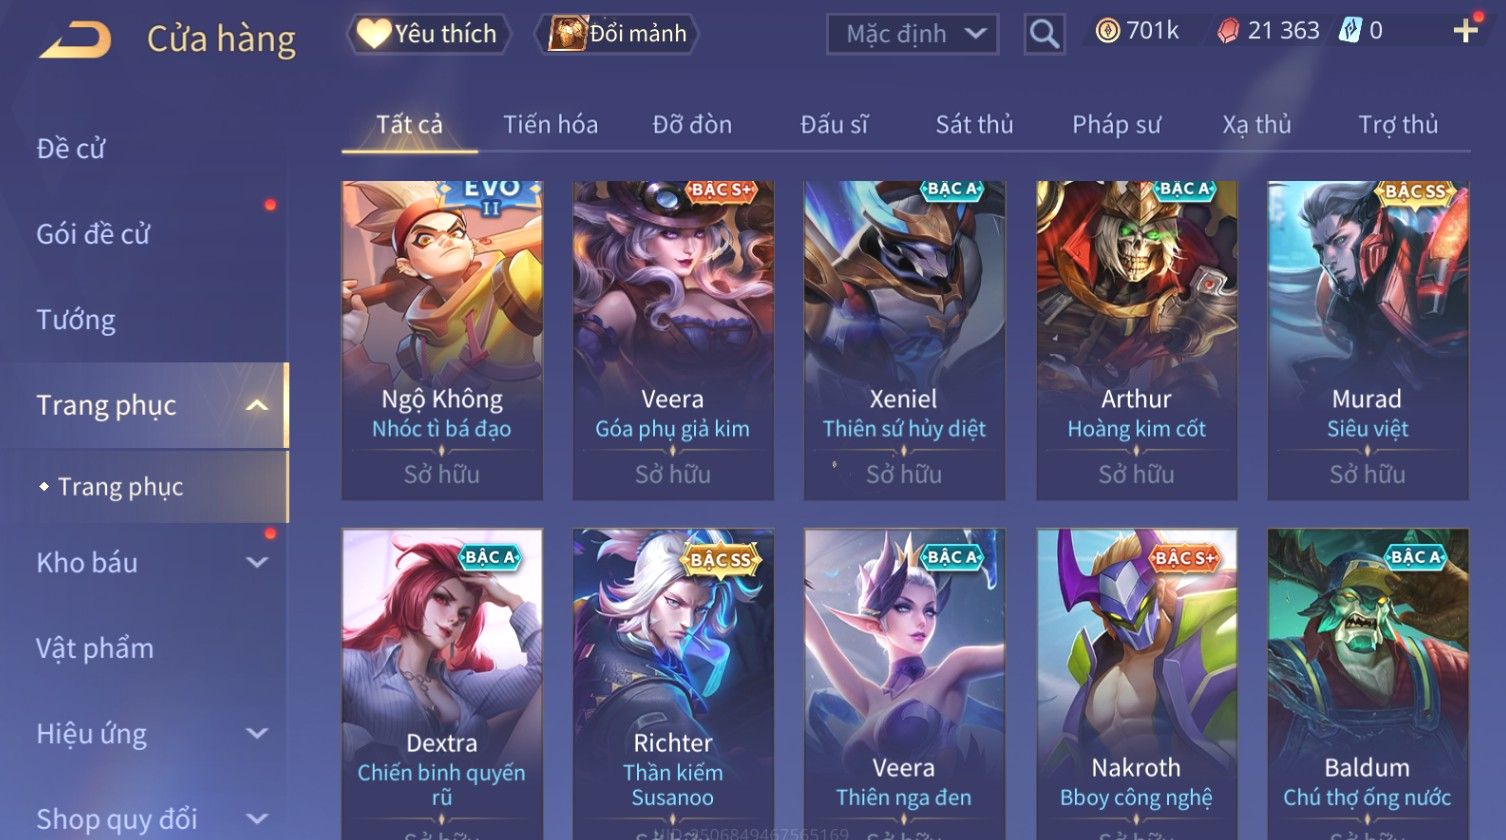Switch to the Sát thủ tab
Viewport: 1506px width, 840px height.
[x=974, y=125]
